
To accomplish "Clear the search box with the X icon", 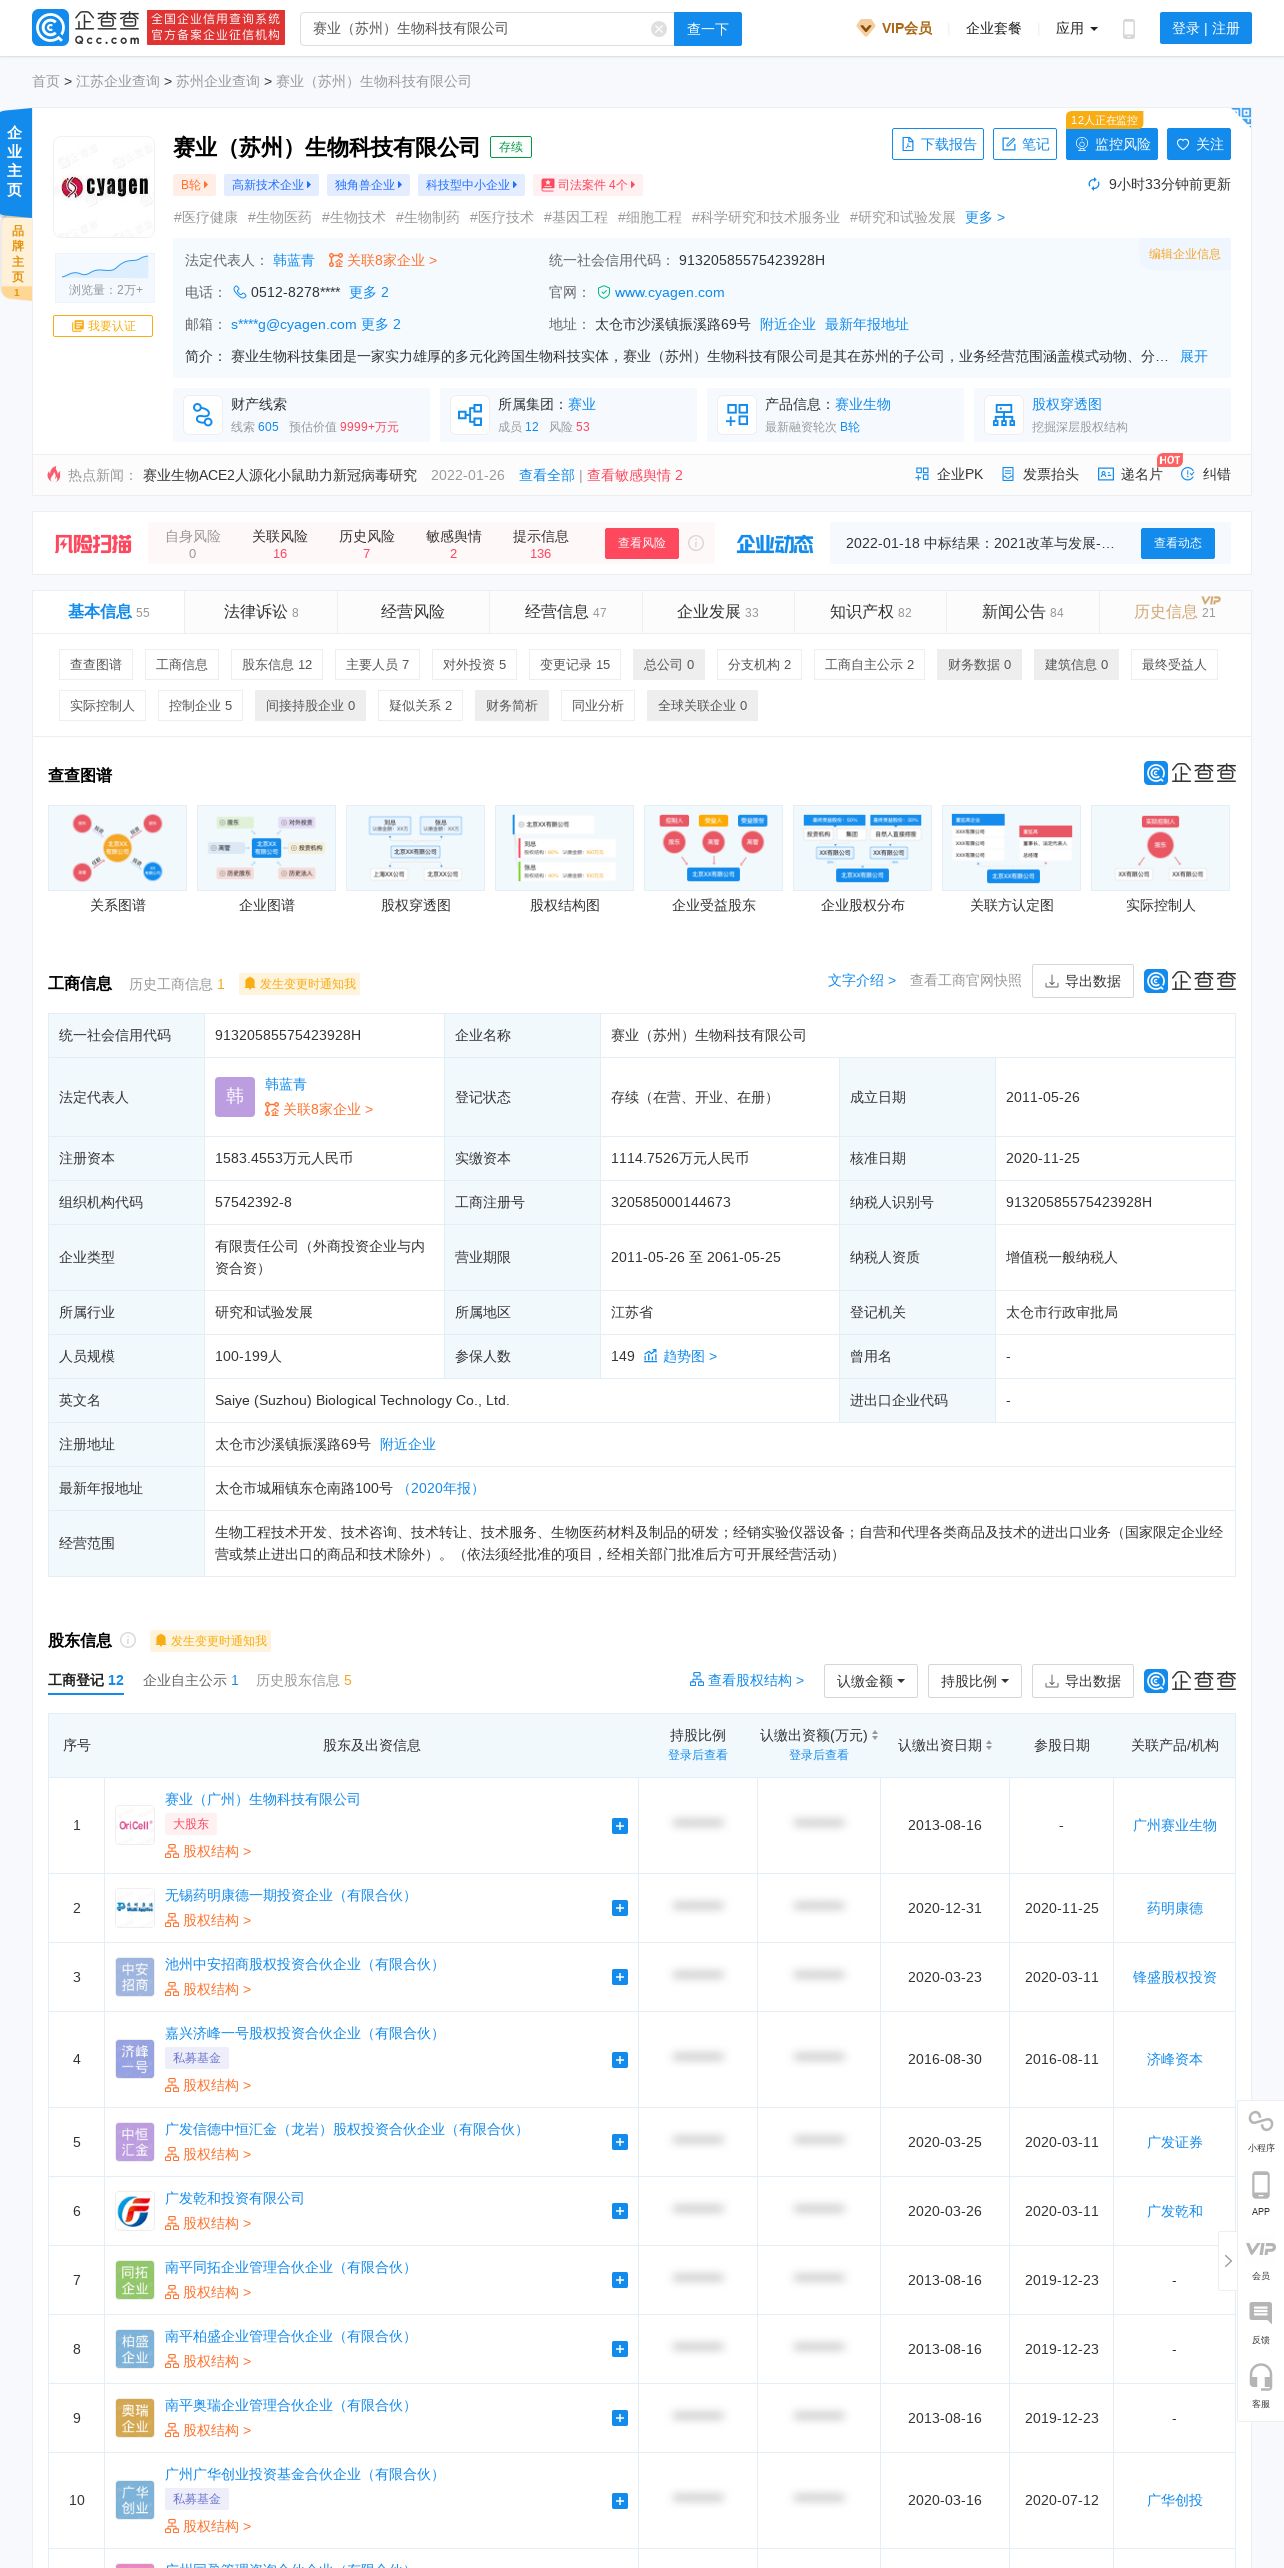I will click(659, 29).
